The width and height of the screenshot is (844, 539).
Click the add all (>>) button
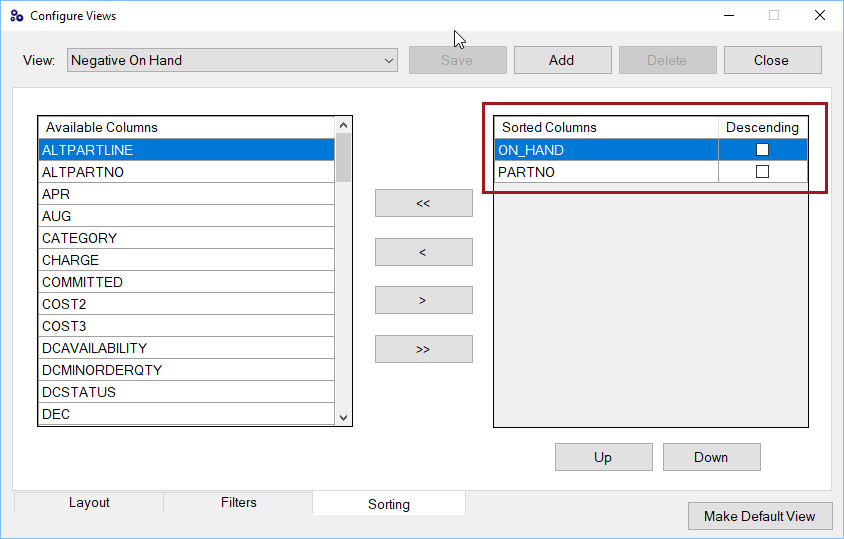click(424, 349)
